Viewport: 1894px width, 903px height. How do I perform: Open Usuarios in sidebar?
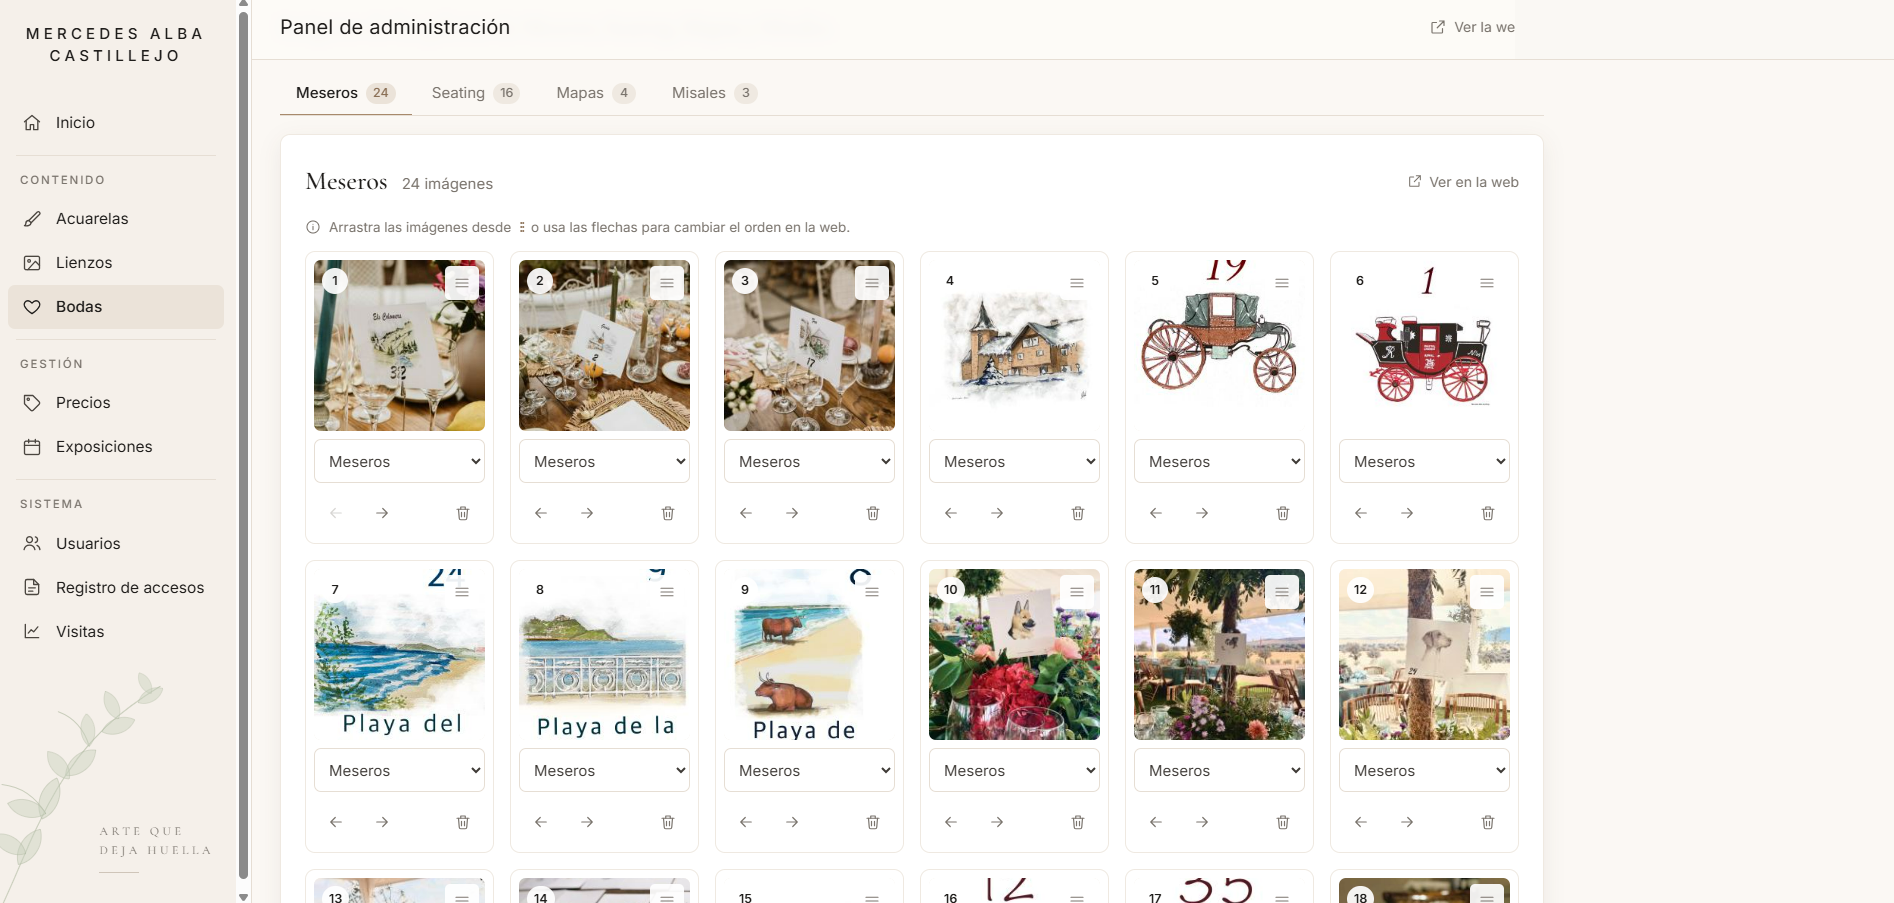(116, 544)
